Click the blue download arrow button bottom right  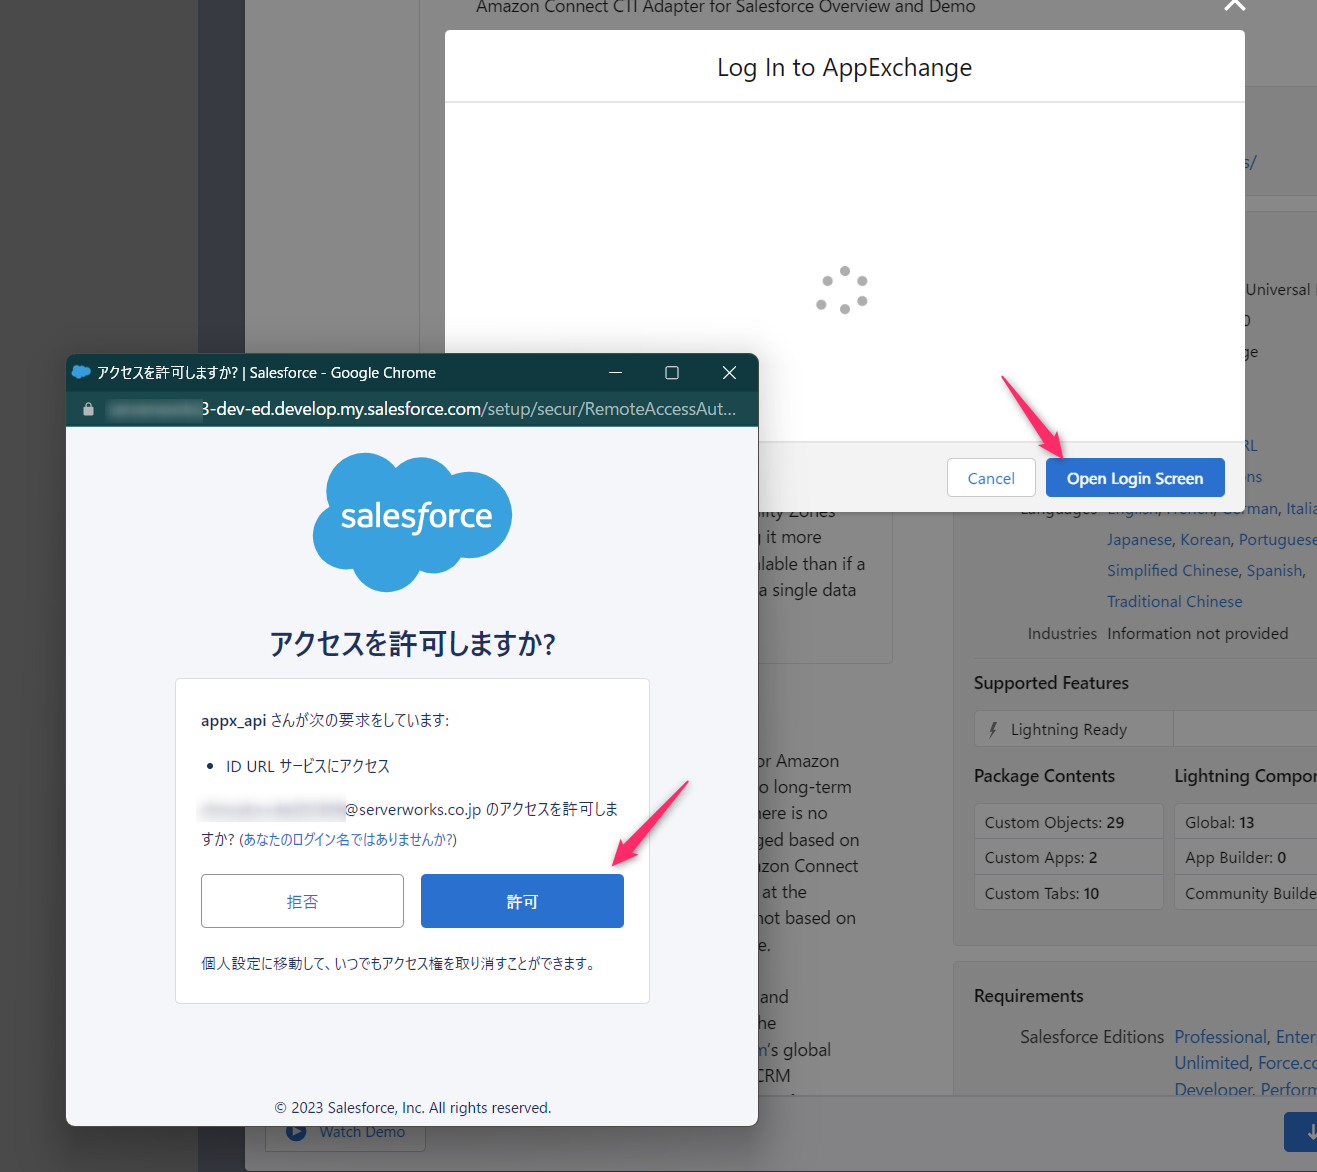coord(1303,1132)
